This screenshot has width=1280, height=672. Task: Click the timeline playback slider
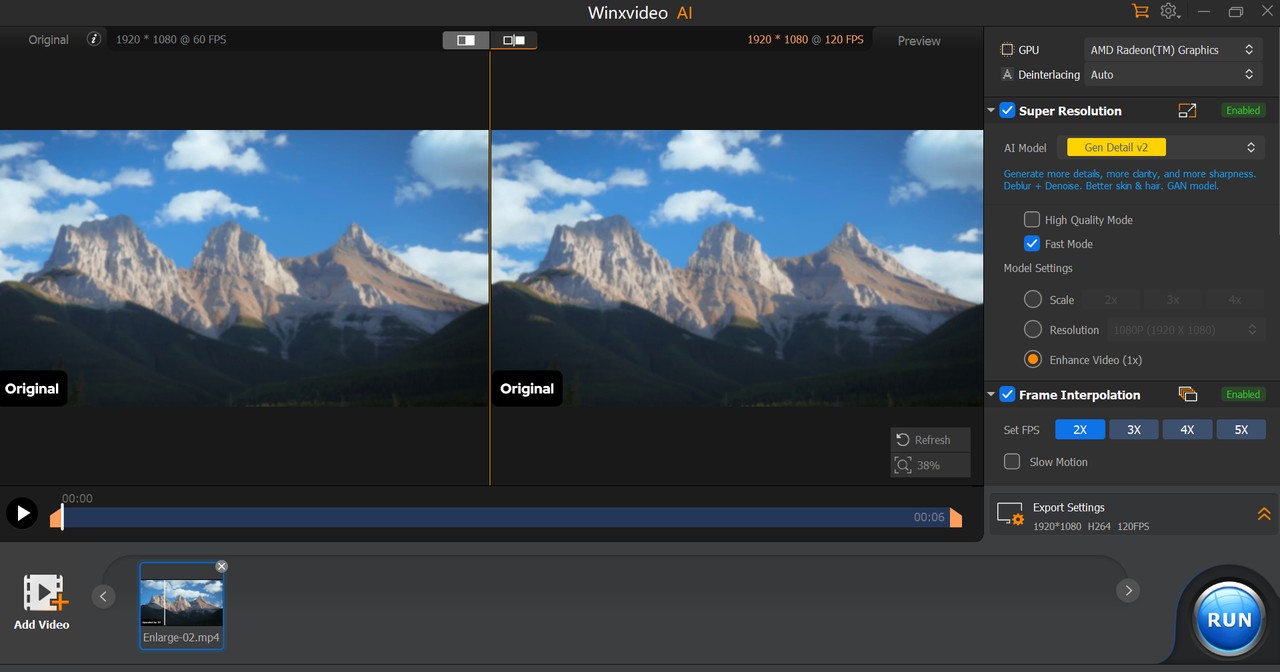(x=500, y=517)
